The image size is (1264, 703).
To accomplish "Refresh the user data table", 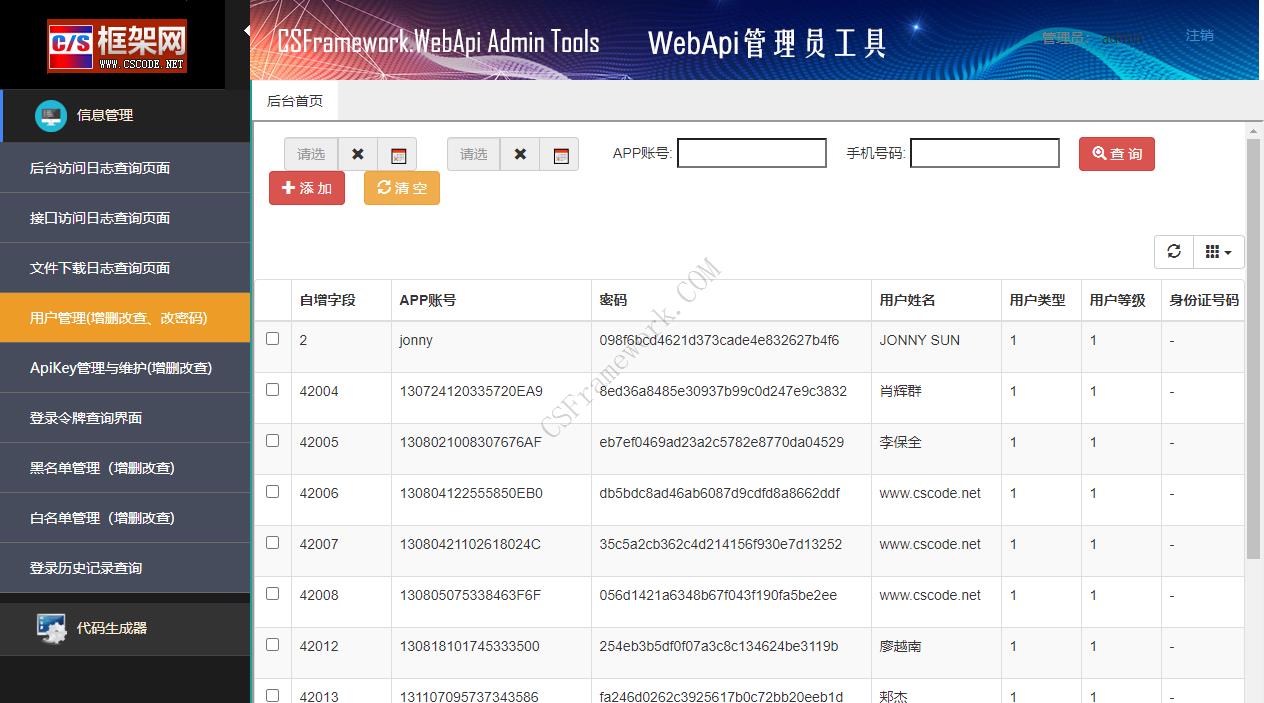I will 1173,252.
